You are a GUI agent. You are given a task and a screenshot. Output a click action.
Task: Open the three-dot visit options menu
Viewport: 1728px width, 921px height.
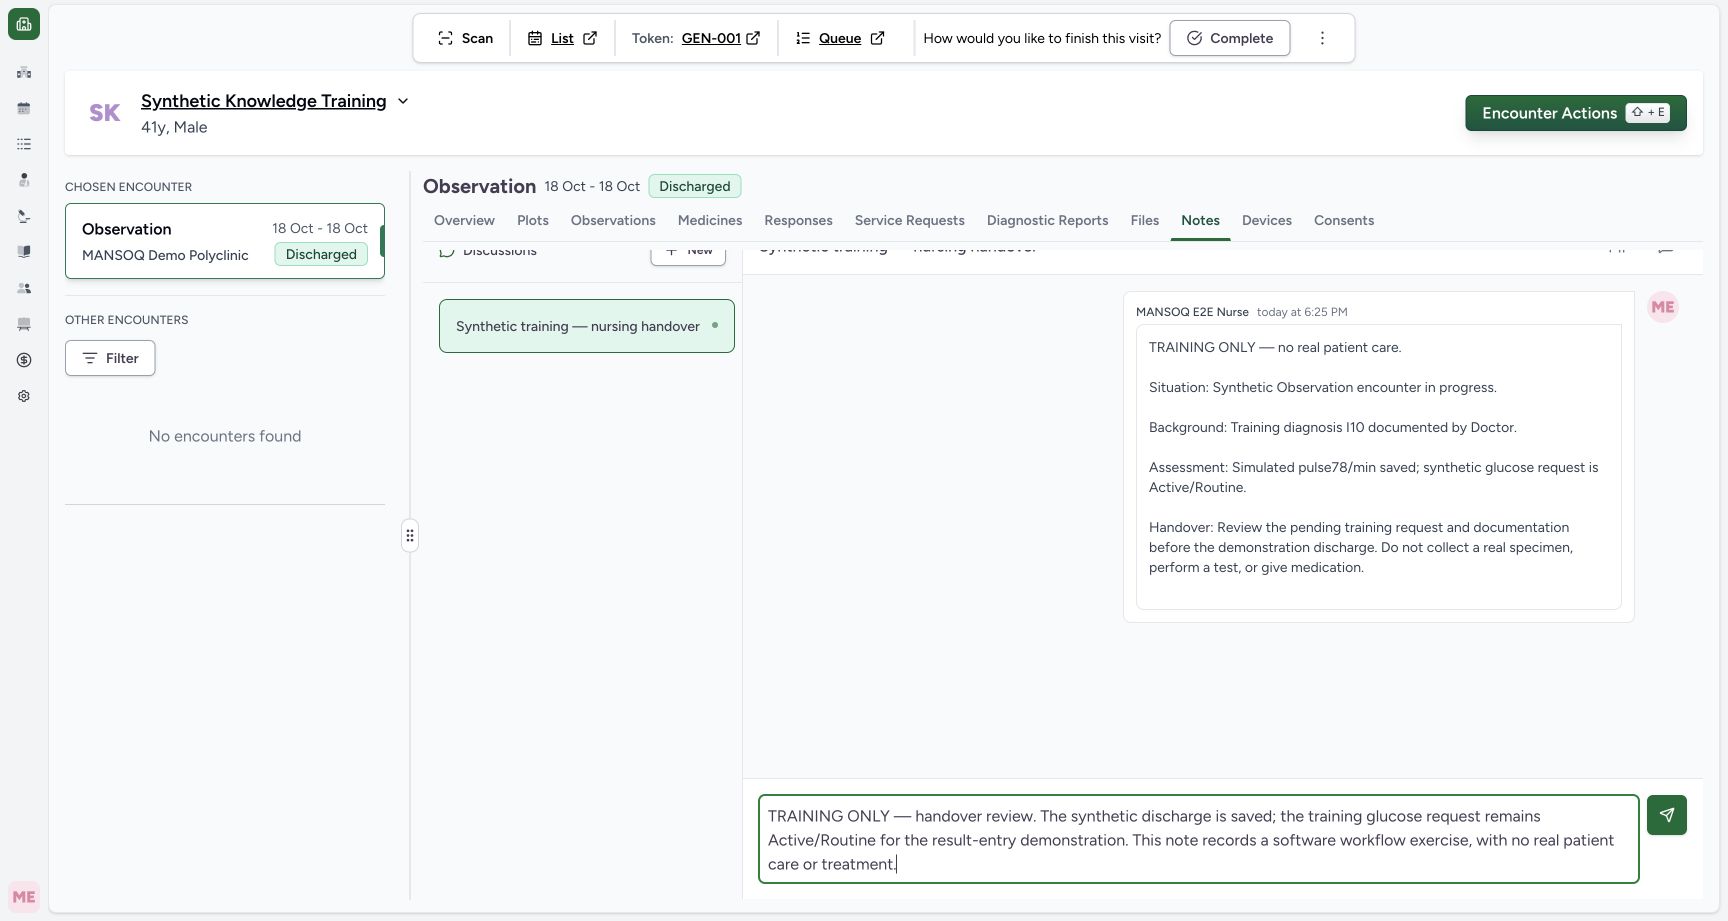coord(1322,38)
